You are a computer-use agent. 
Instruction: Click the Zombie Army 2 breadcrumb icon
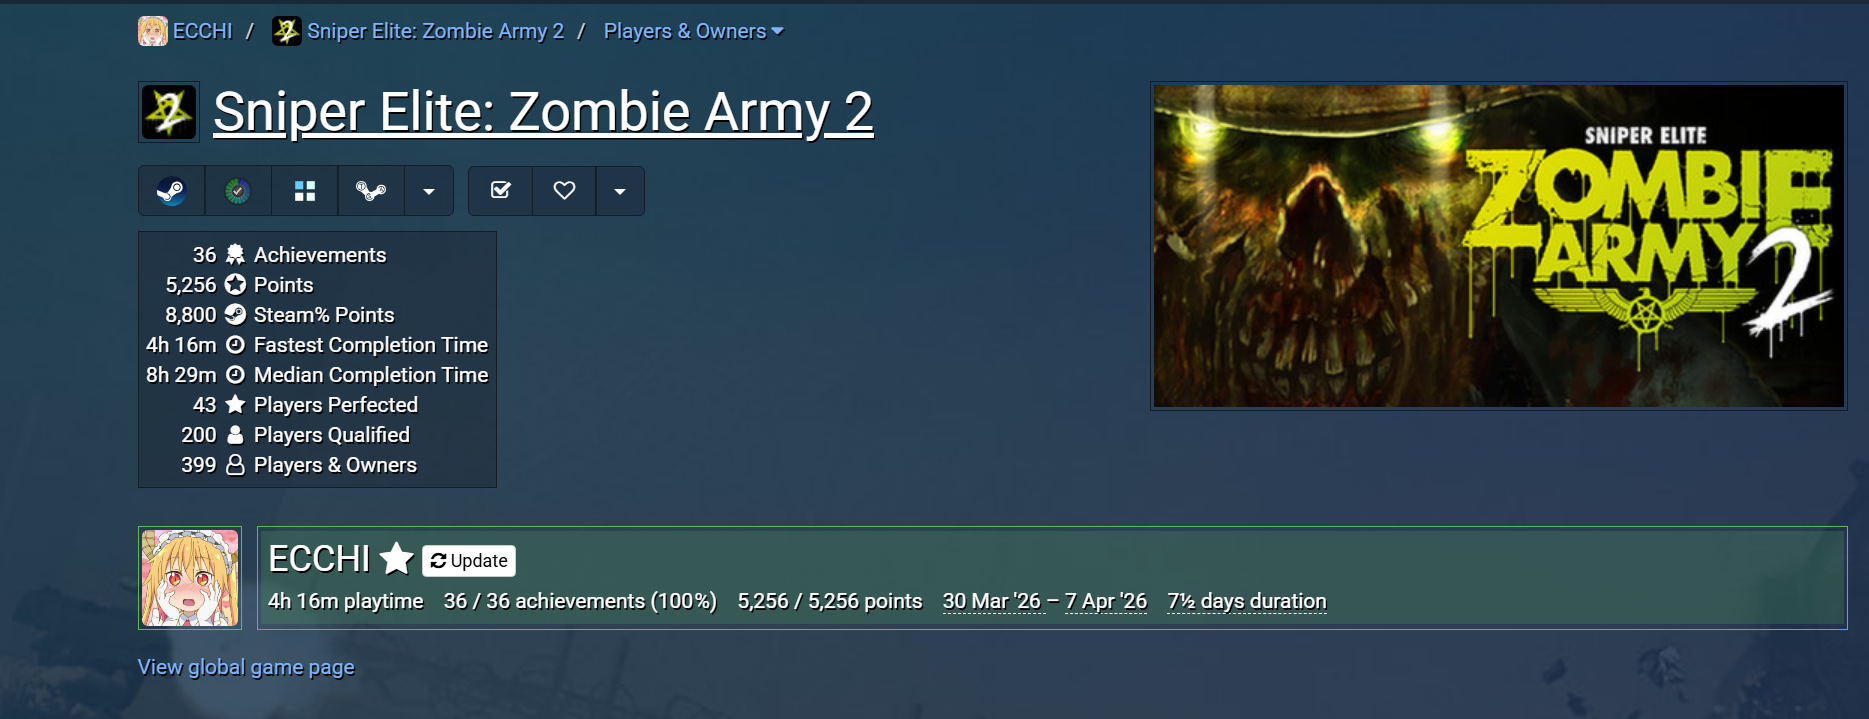pos(287,31)
